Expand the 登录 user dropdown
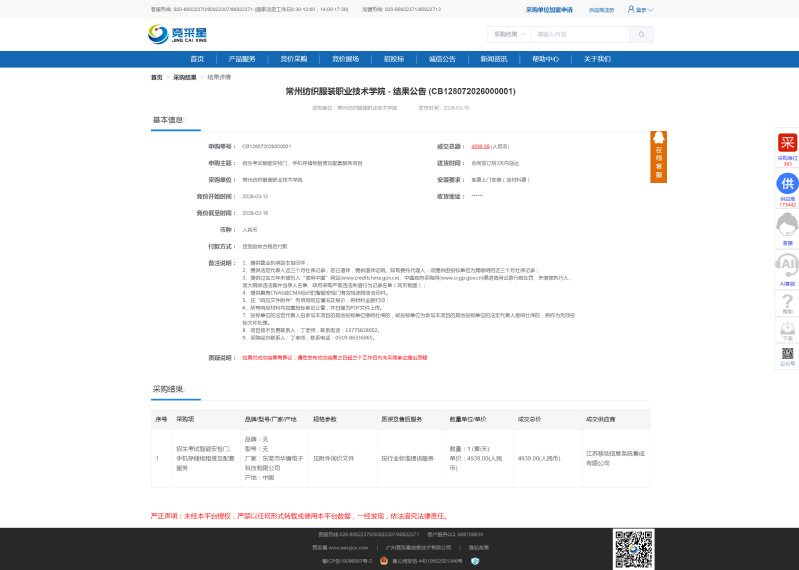Image resolution: width=799 pixels, height=570 pixels. 641,9
